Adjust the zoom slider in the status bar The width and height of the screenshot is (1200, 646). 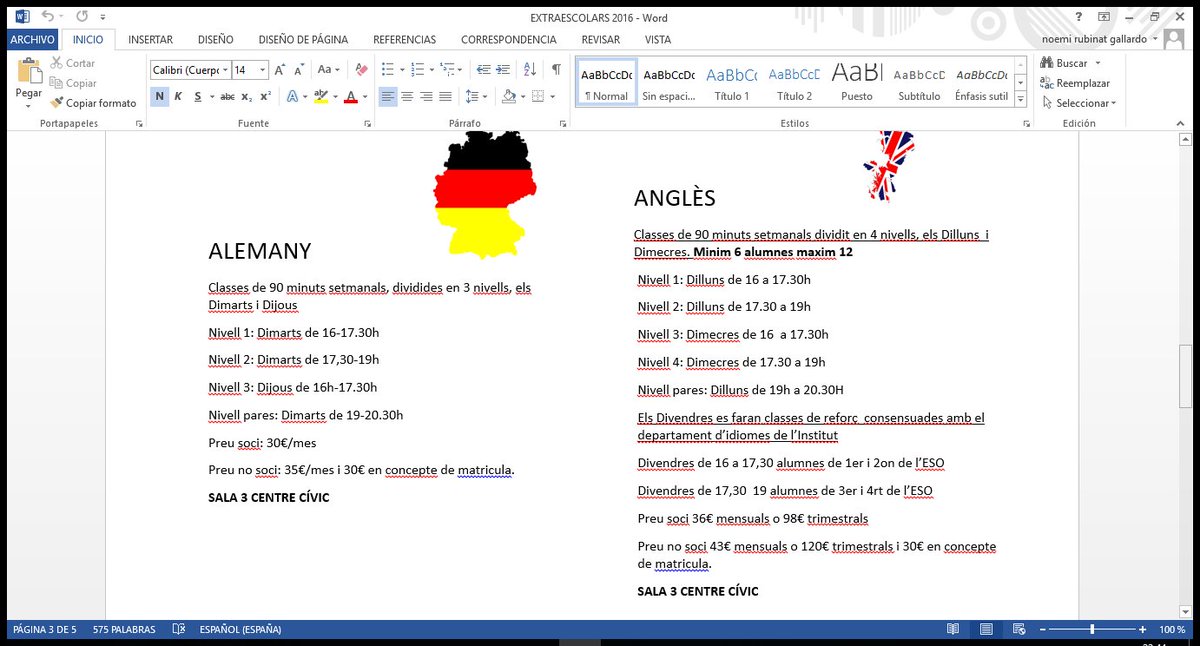tap(1092, 630)
